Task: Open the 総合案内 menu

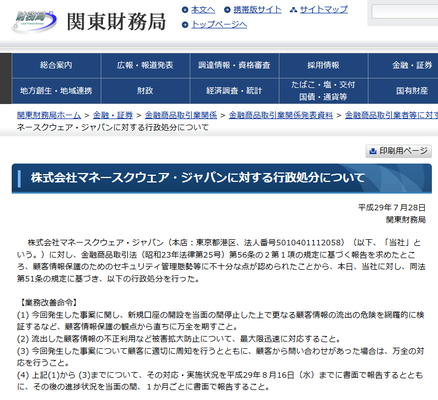Action: point(56,65)
